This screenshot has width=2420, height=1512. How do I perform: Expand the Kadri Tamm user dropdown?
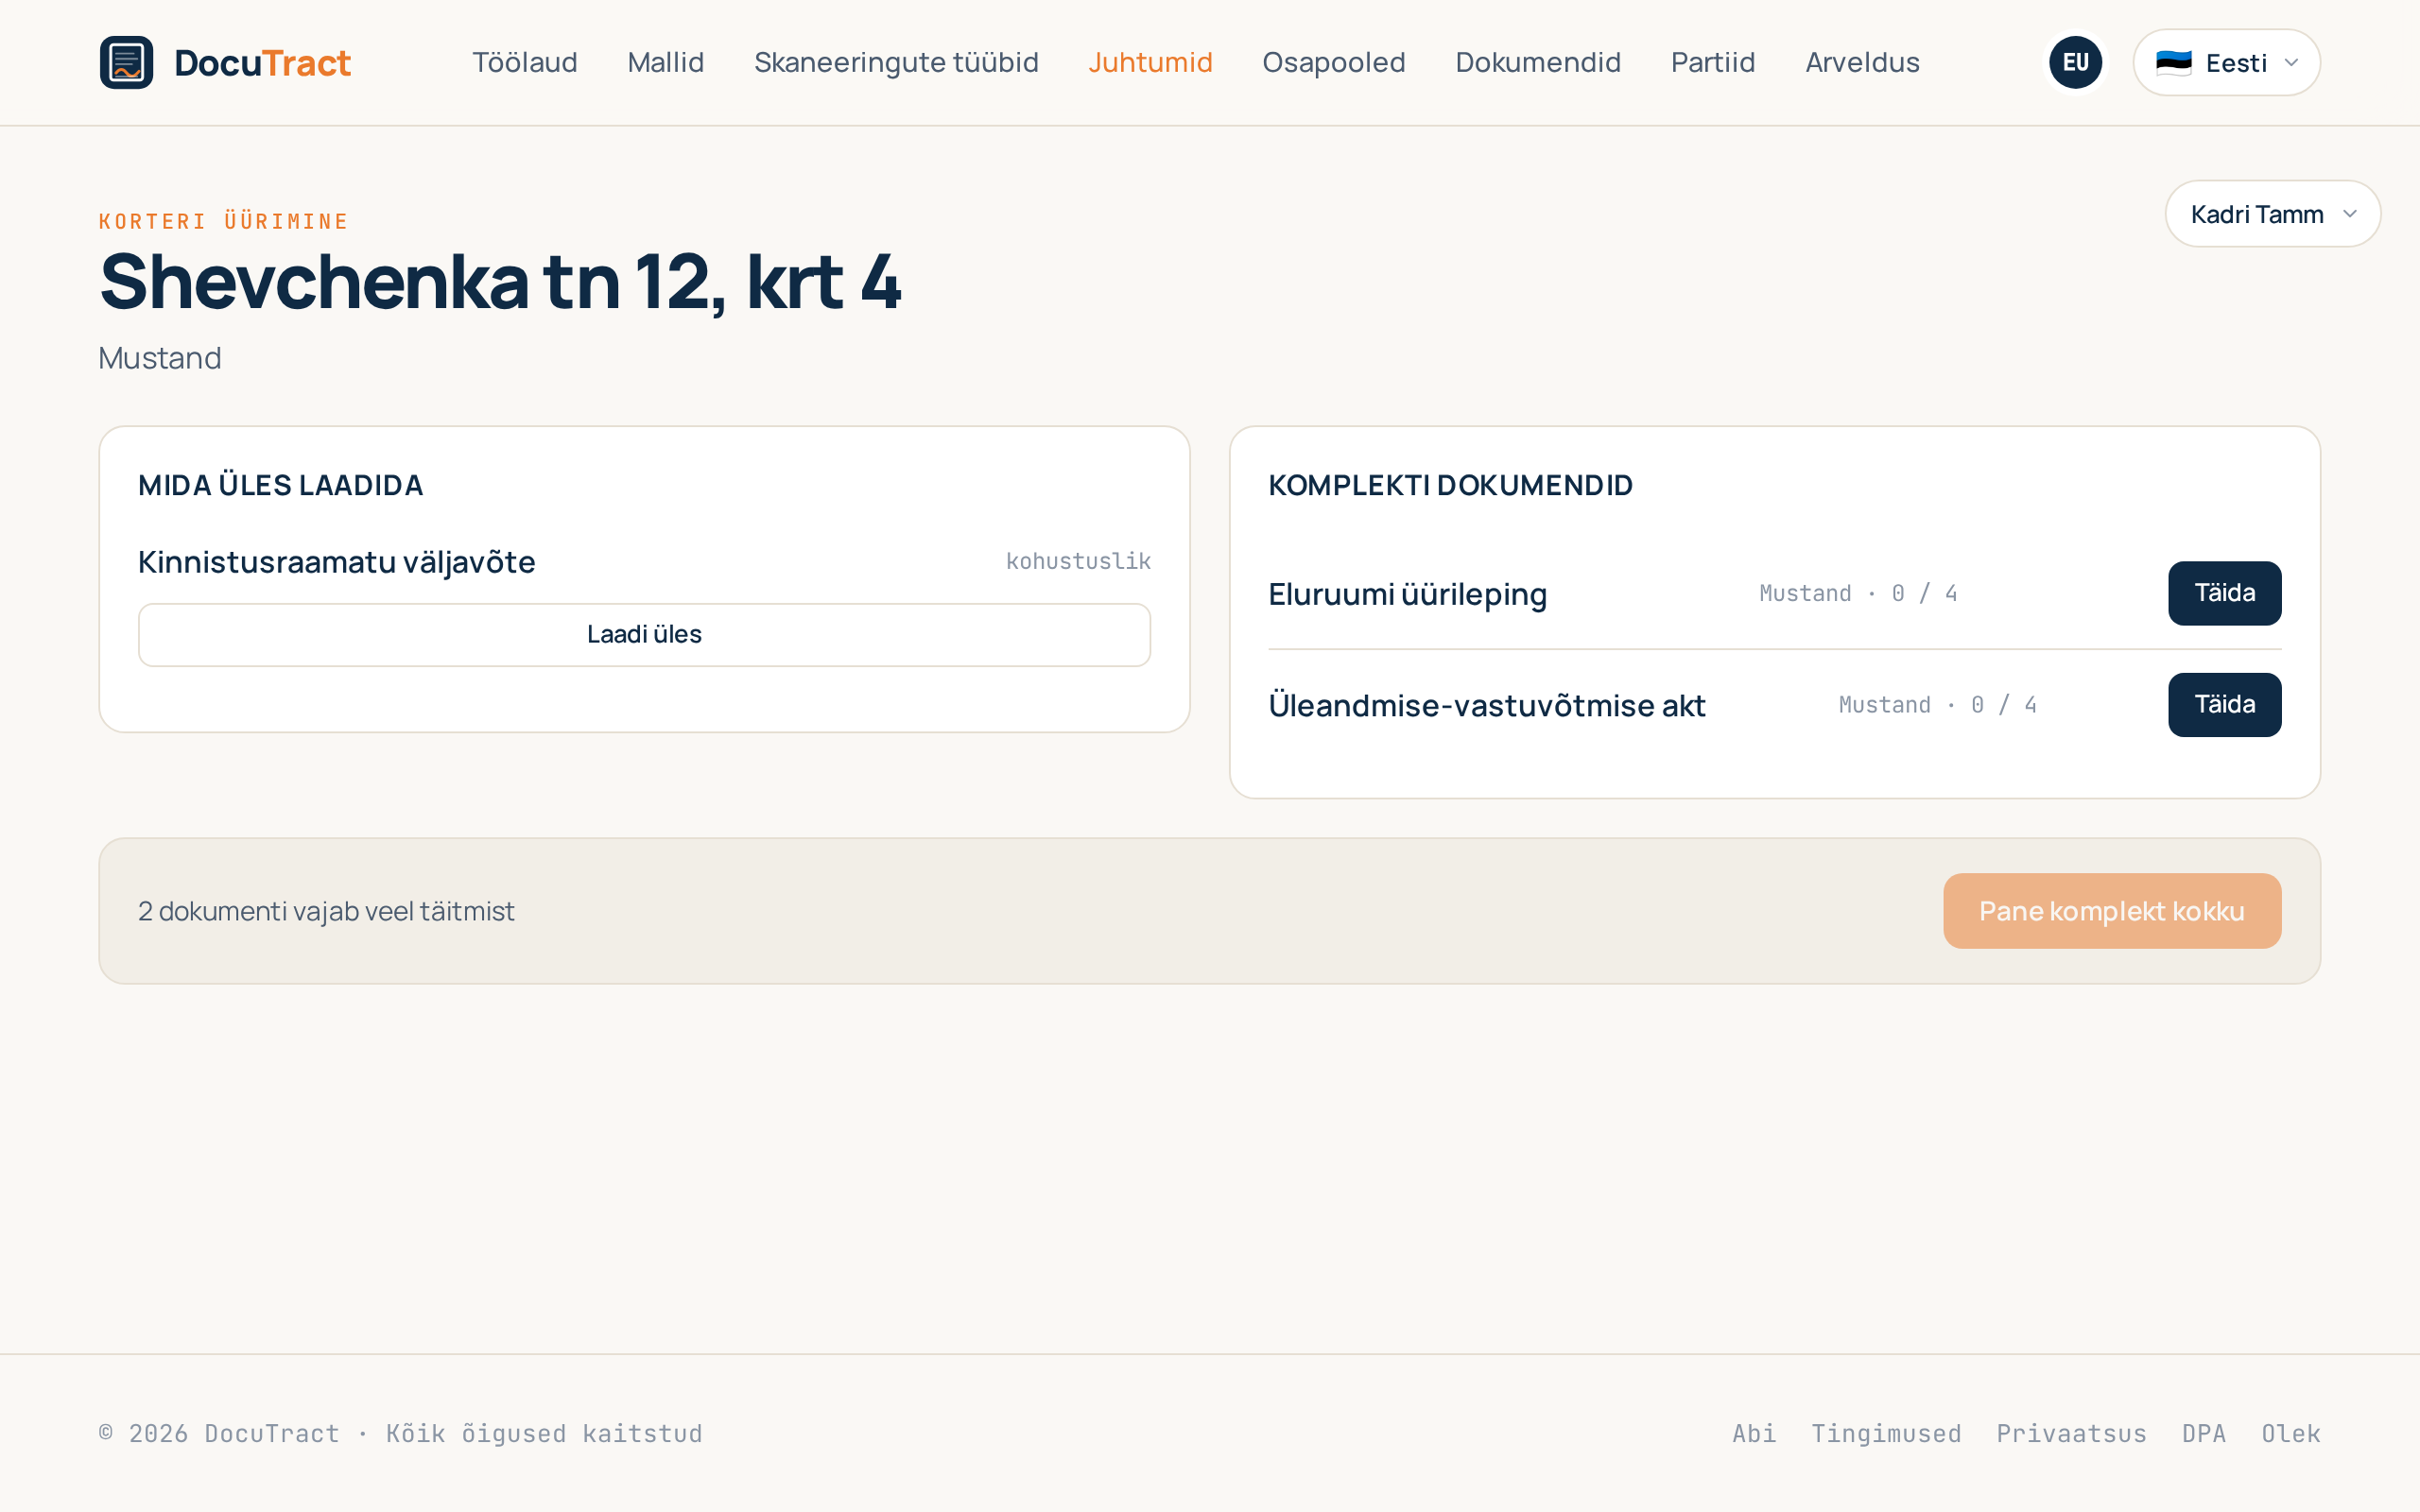click(x=2272, y=214)
